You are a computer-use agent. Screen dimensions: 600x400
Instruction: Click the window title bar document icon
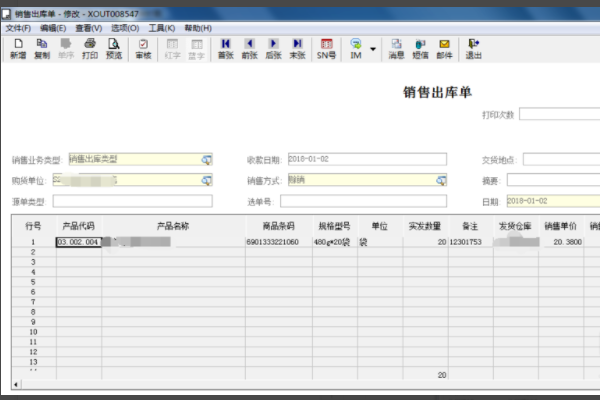pos(7,14)
